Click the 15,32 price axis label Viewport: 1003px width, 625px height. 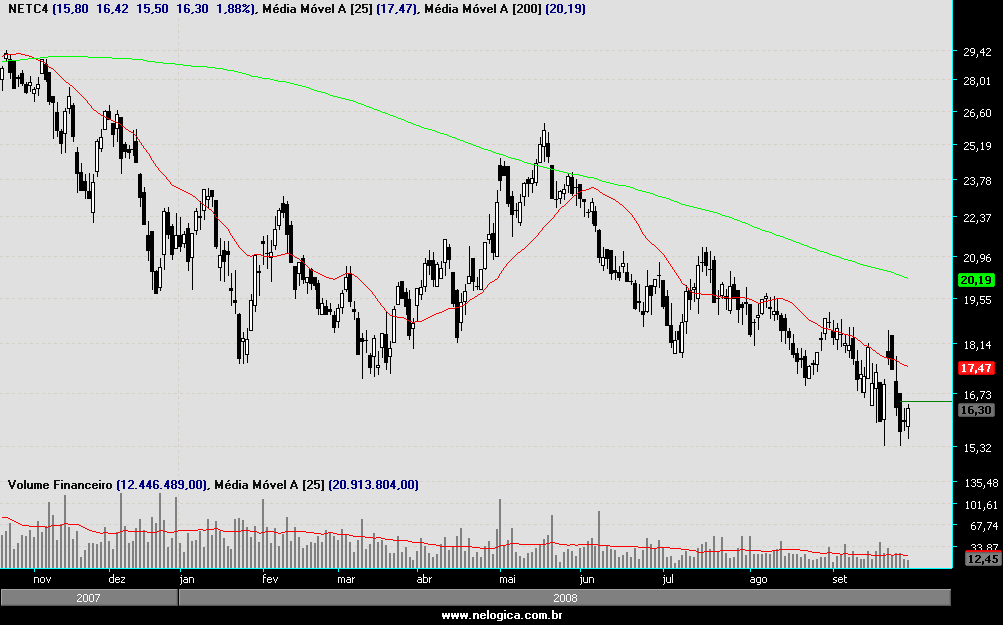977,448
